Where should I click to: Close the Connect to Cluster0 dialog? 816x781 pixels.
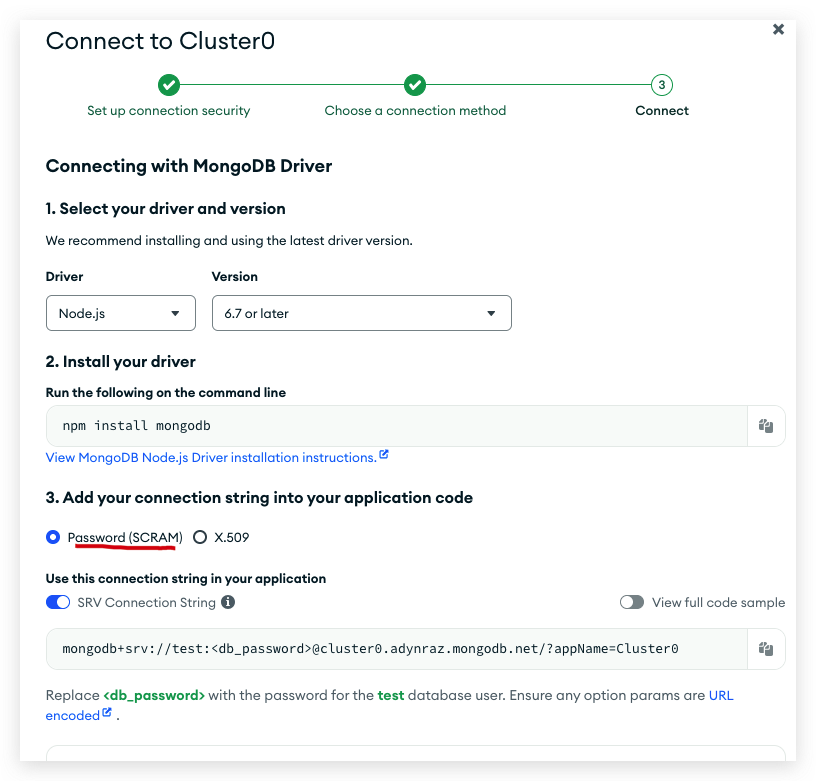778,29
